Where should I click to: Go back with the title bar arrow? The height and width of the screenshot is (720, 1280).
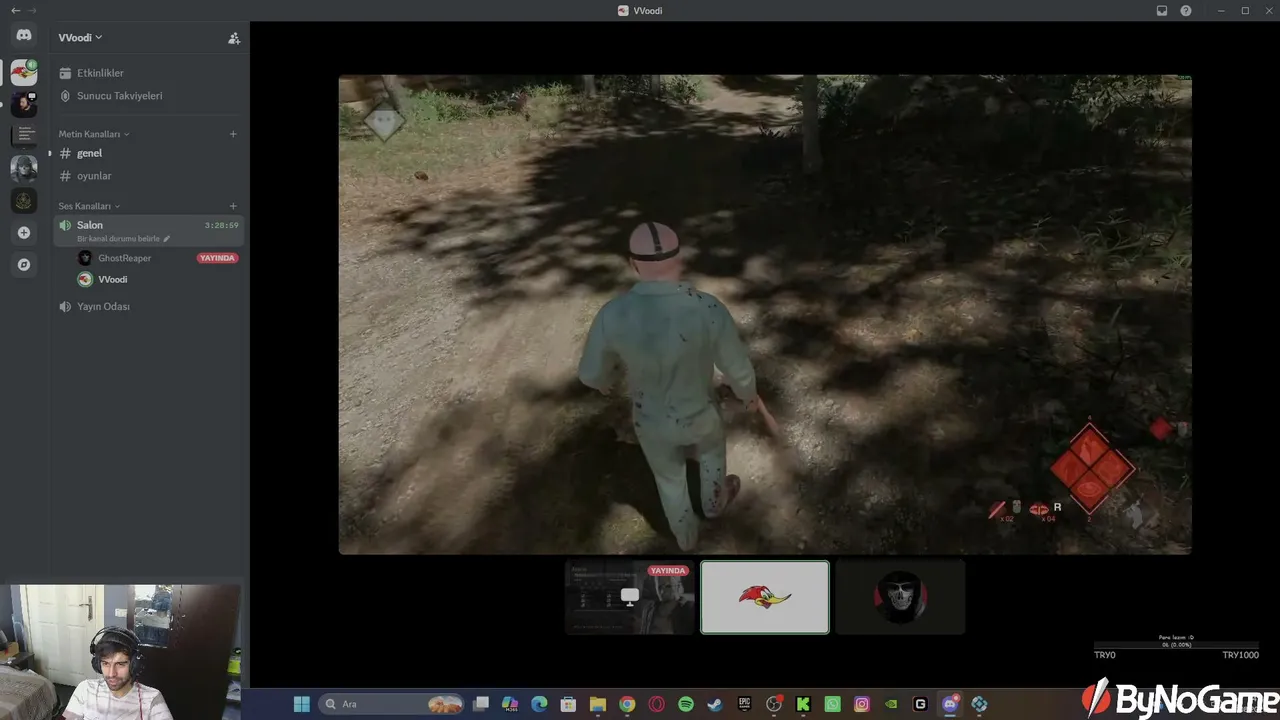click(x=15, y=10)
